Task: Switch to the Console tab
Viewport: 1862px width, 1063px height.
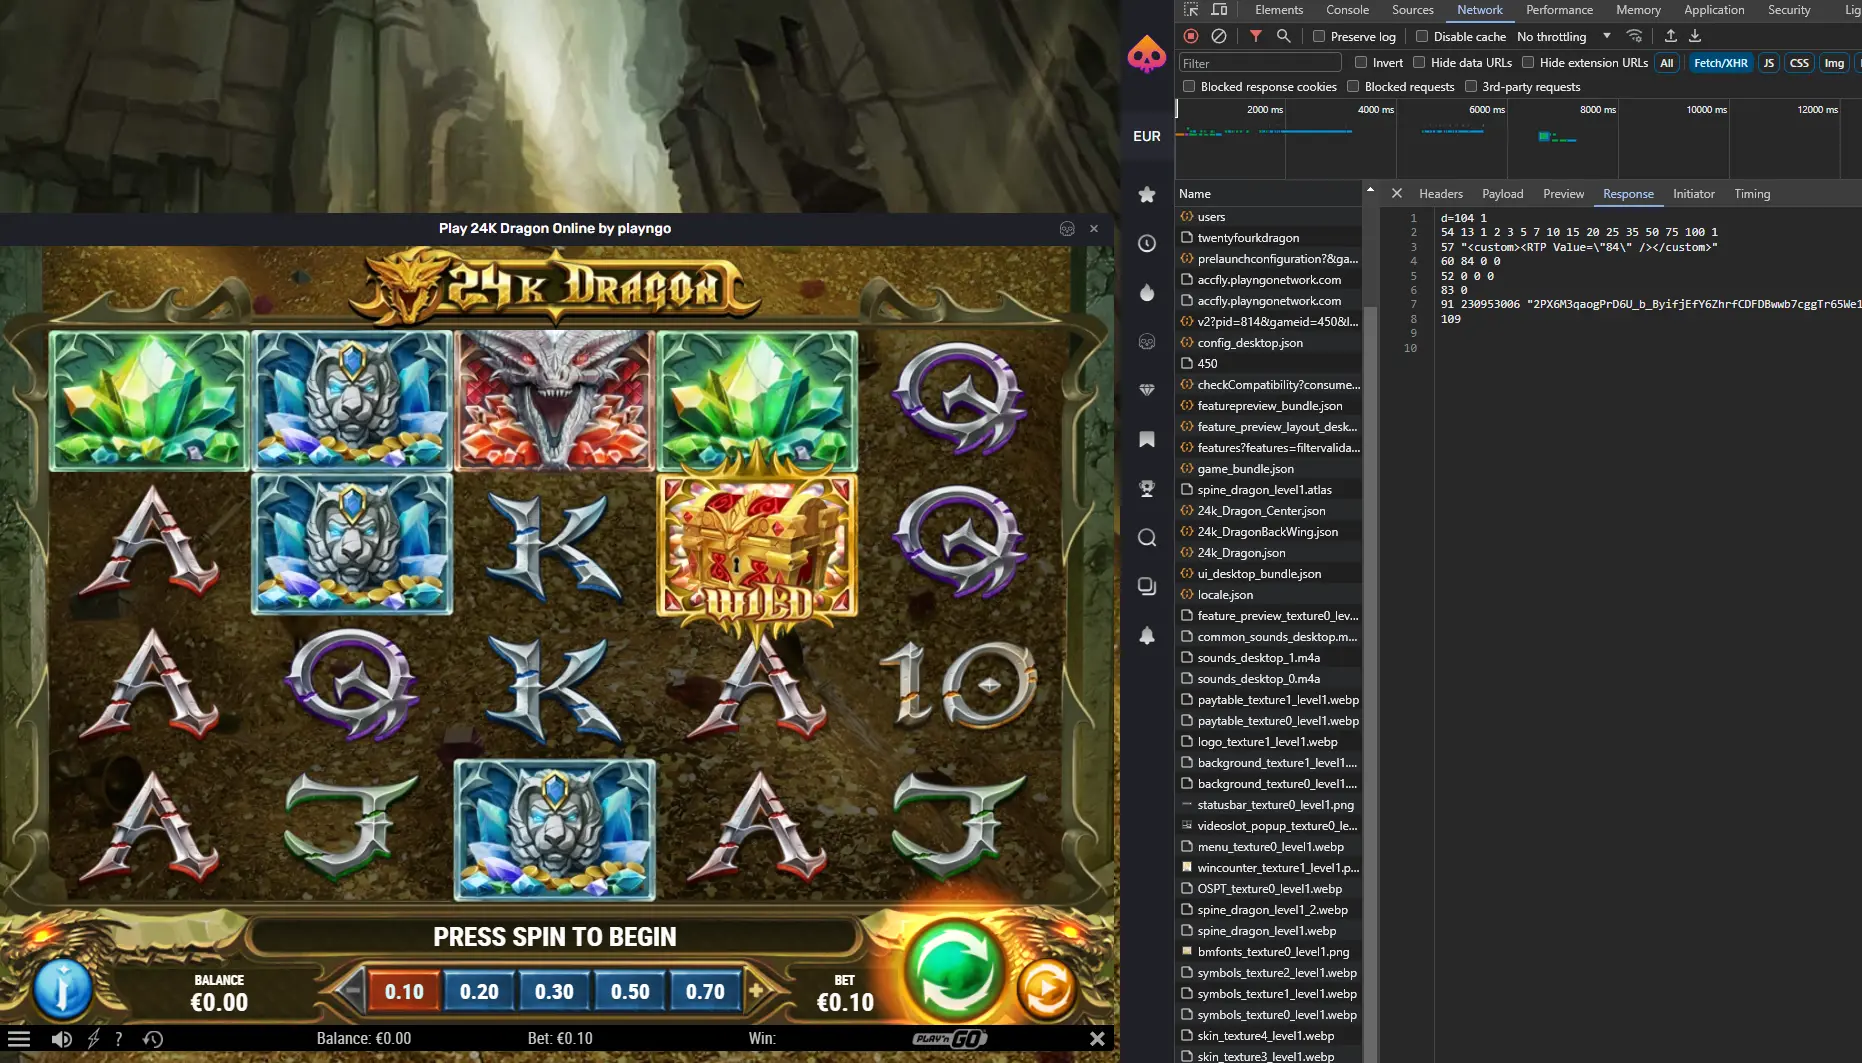Action: (1347, 10)
